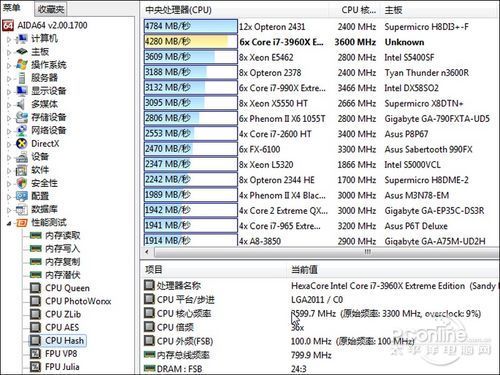500x375 pixels.
Task: Select the DirectX icon in sidebar
Action: (x=22, y=144)
